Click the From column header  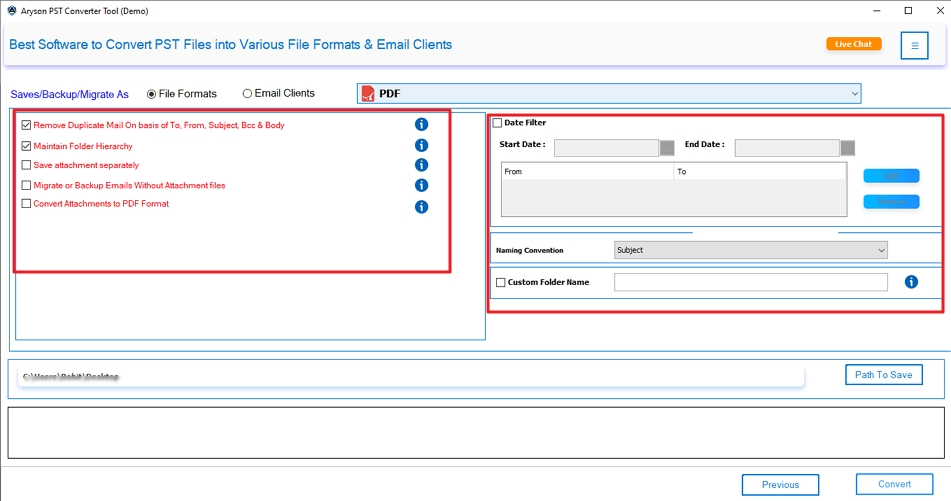[588, 172]
